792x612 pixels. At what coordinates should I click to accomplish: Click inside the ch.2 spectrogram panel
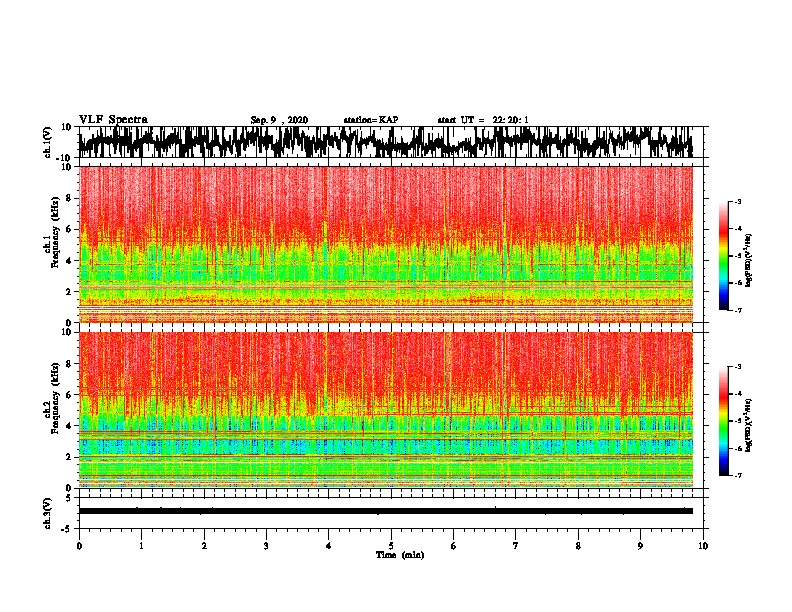coord(385,410)
